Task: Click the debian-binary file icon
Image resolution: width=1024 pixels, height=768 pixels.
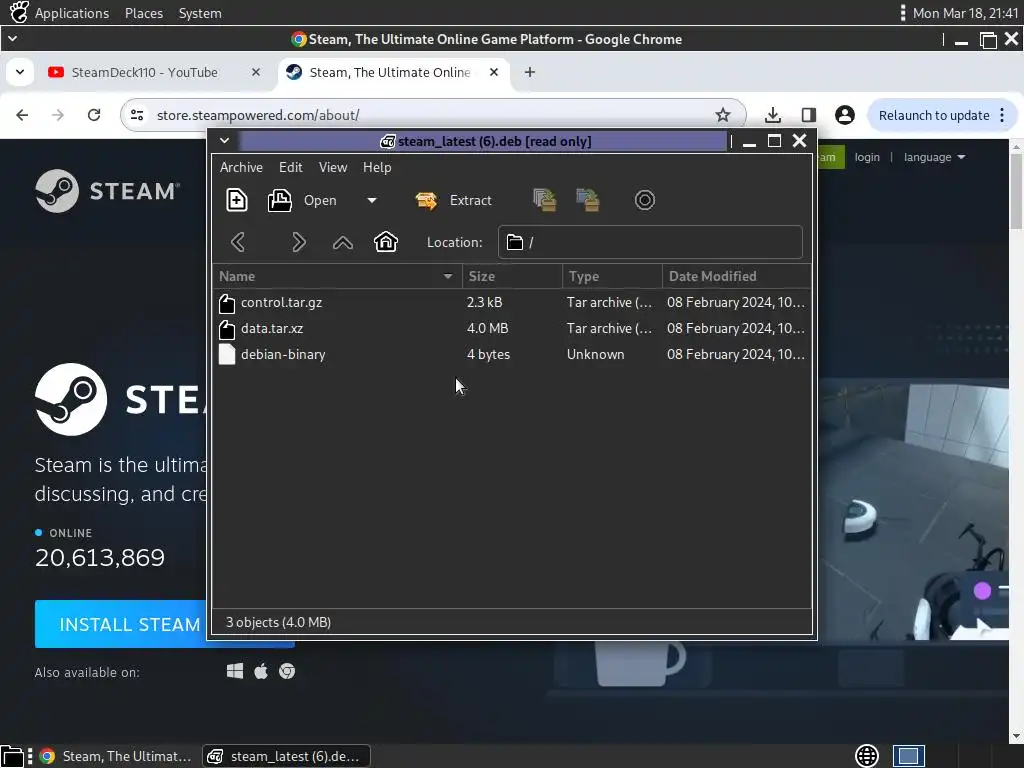Action: [227, 355]
